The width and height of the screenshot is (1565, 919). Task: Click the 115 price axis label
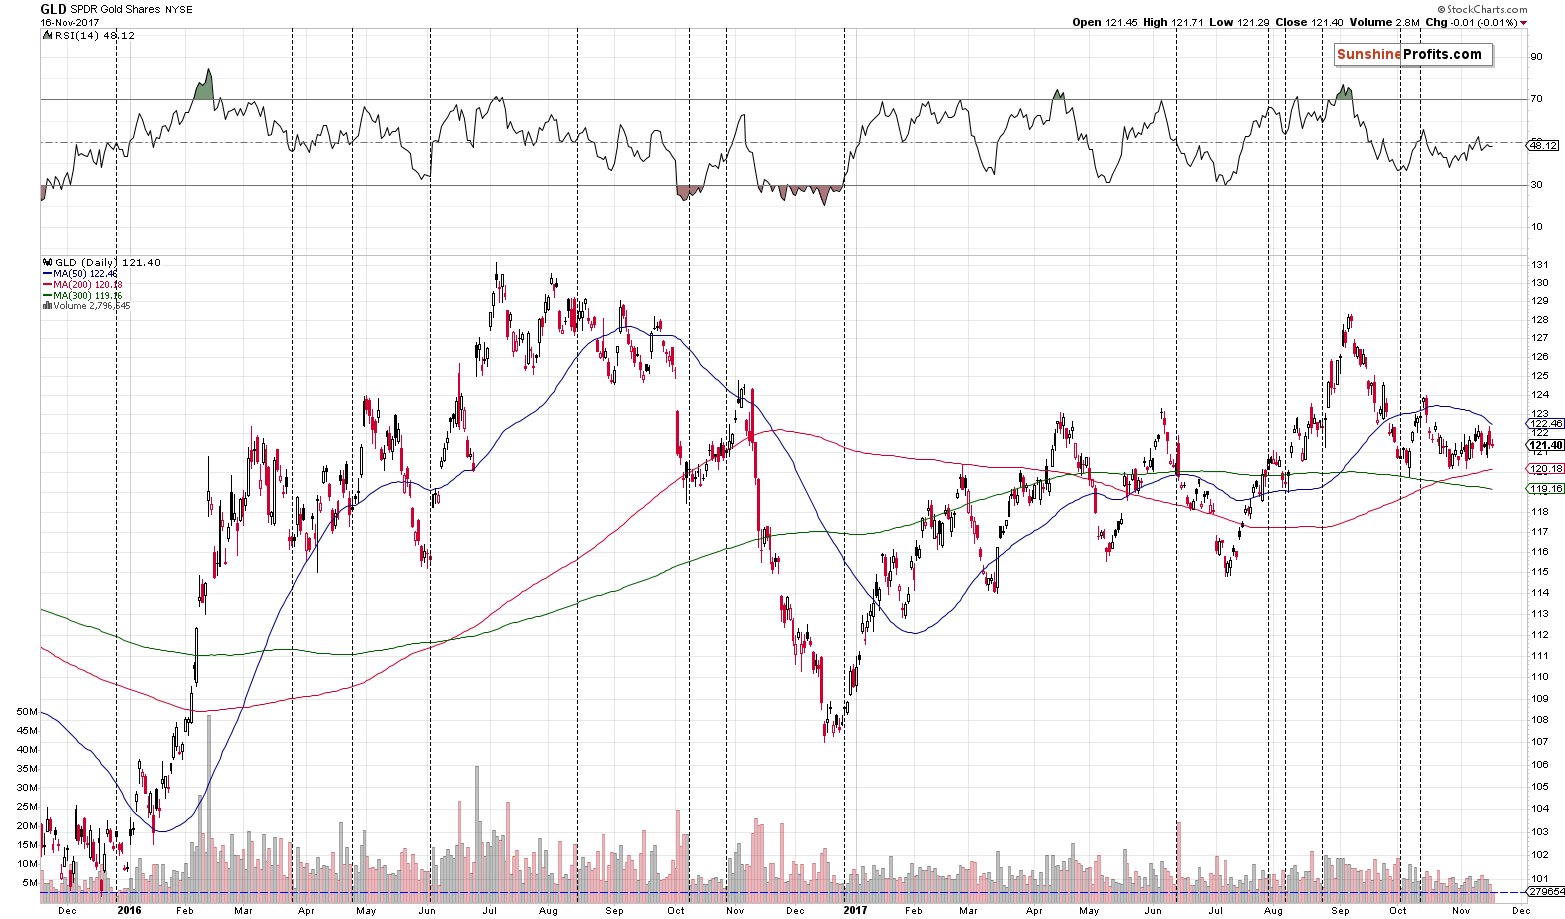[1538, 571]
